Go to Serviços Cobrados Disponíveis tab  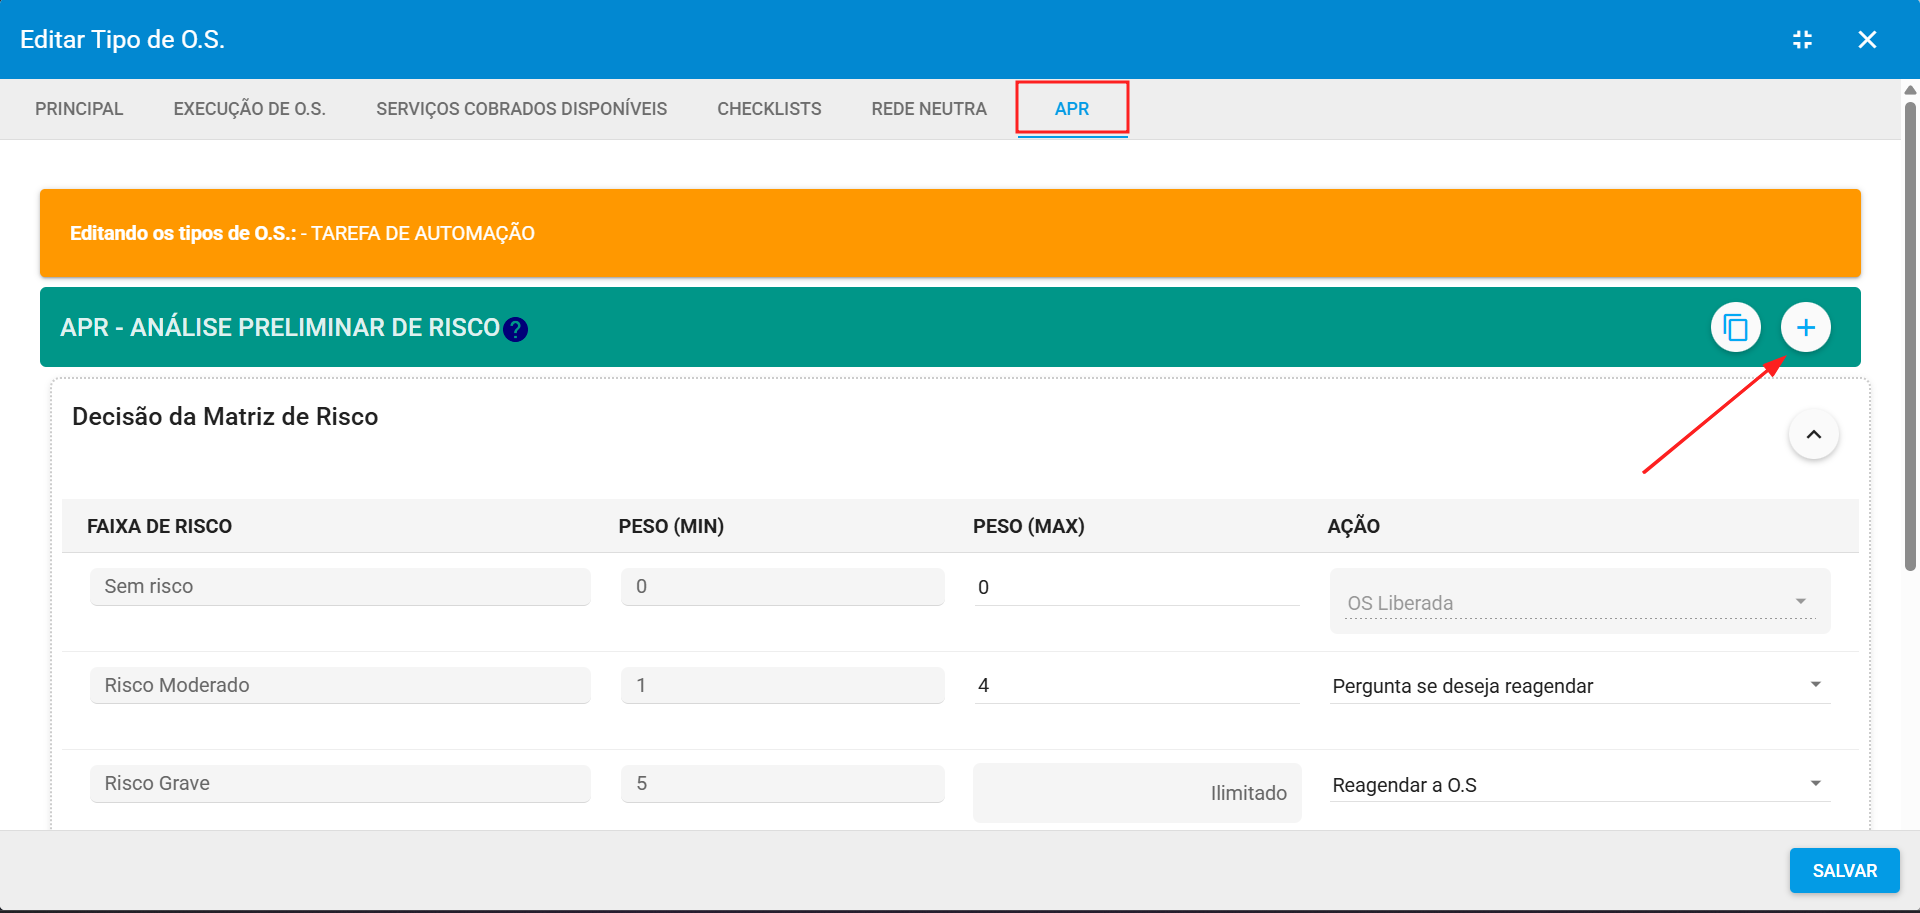pyautogui.click(x=521, y=109)
